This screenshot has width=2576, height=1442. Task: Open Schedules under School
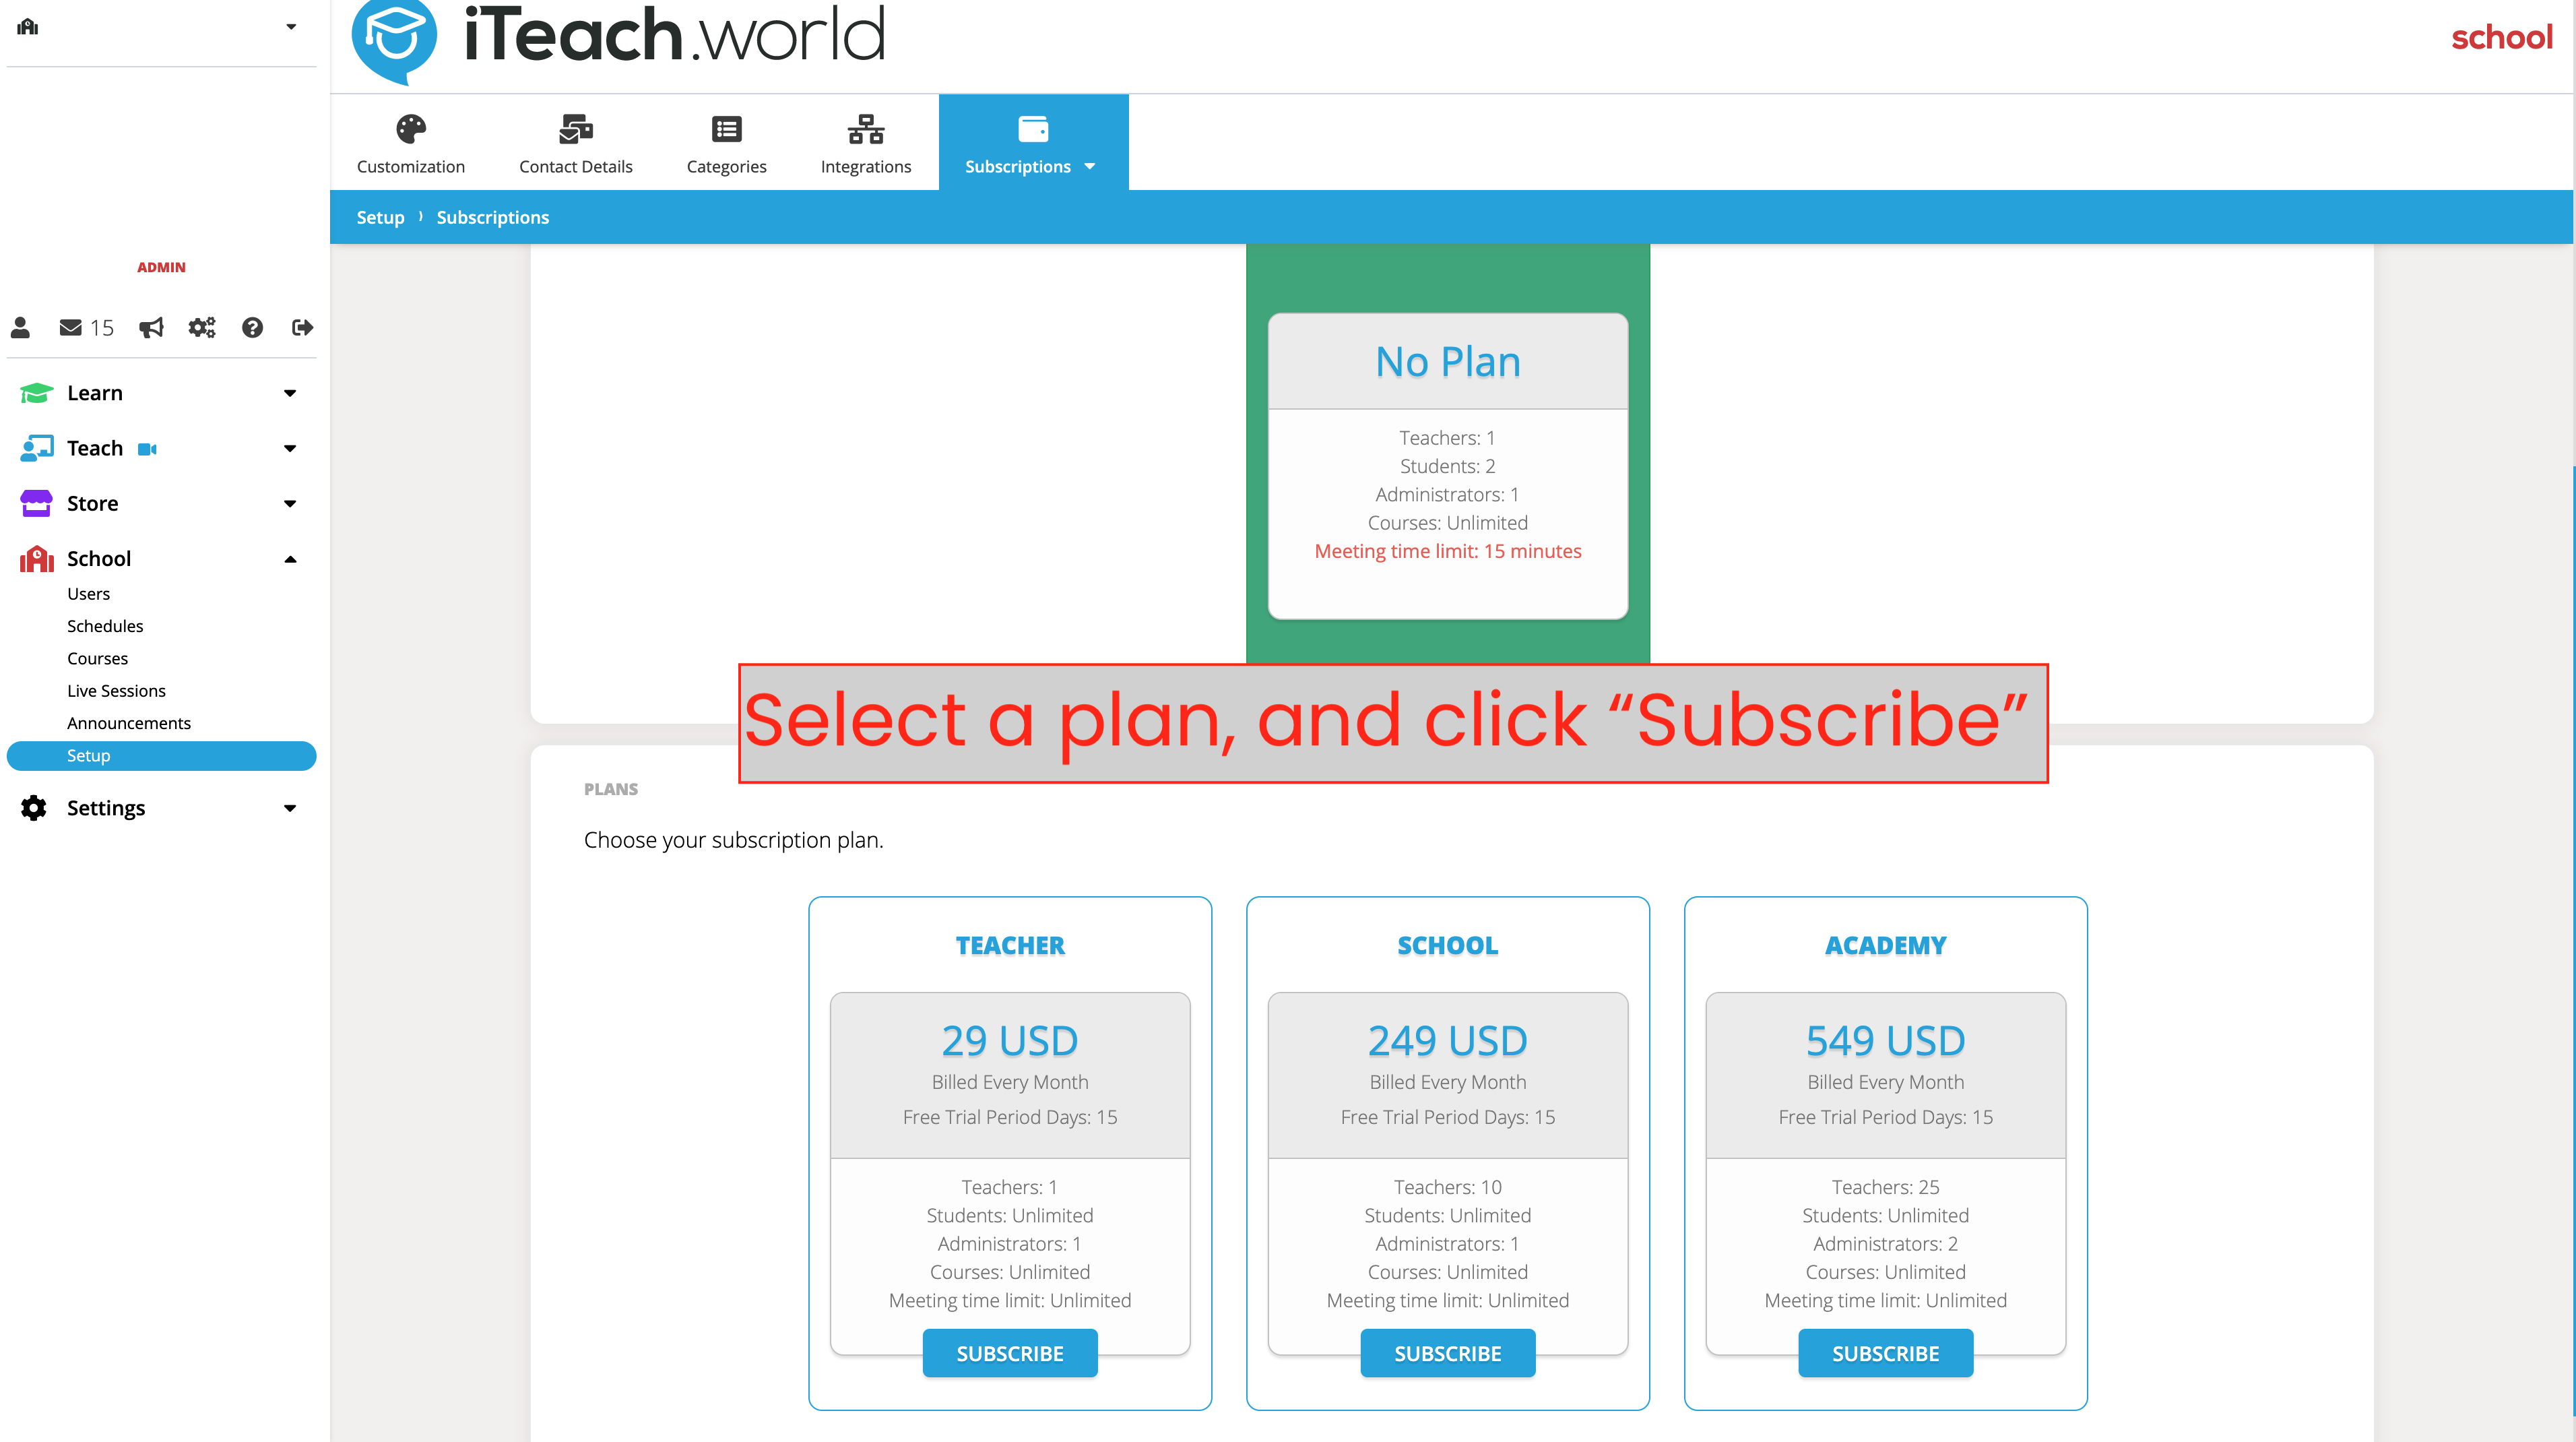[105, 626]
